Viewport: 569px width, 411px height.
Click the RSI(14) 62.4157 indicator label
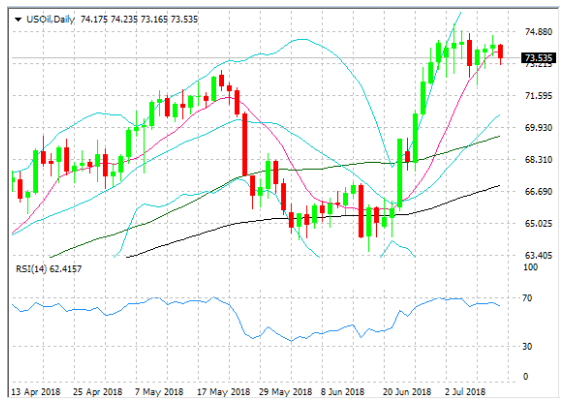(x=49, y=269)
